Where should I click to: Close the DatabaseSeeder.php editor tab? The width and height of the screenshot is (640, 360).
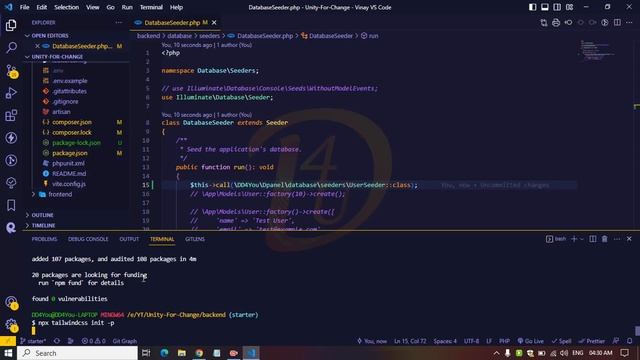click(x=214, y=22)
